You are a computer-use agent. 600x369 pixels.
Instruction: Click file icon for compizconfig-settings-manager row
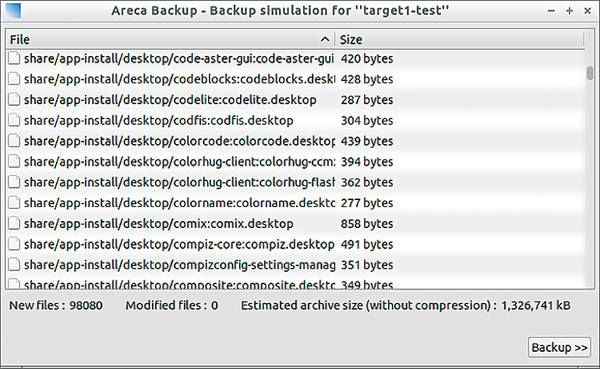tap(14, 265)
